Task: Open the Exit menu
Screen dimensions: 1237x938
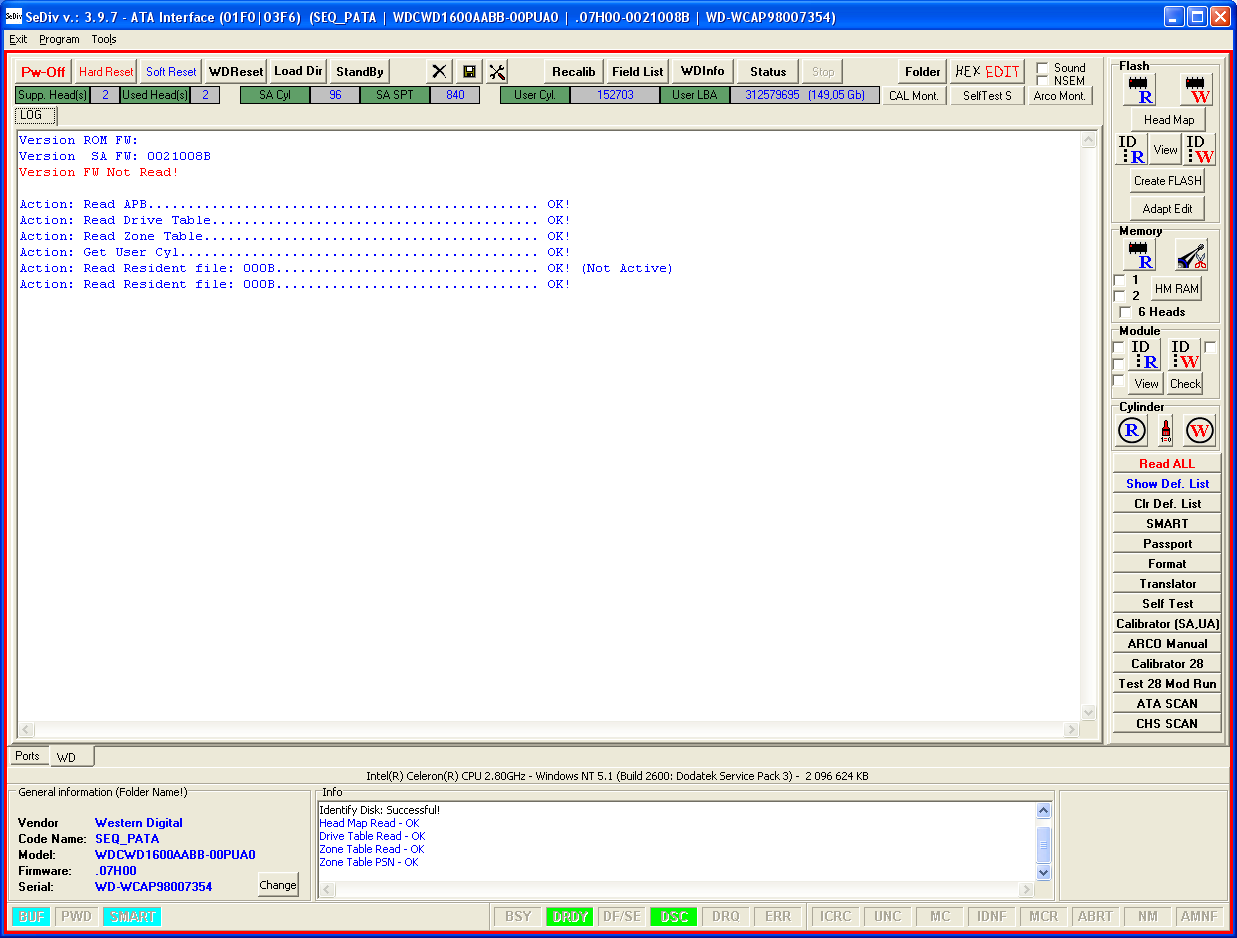Action: click(x=18, y=39)
